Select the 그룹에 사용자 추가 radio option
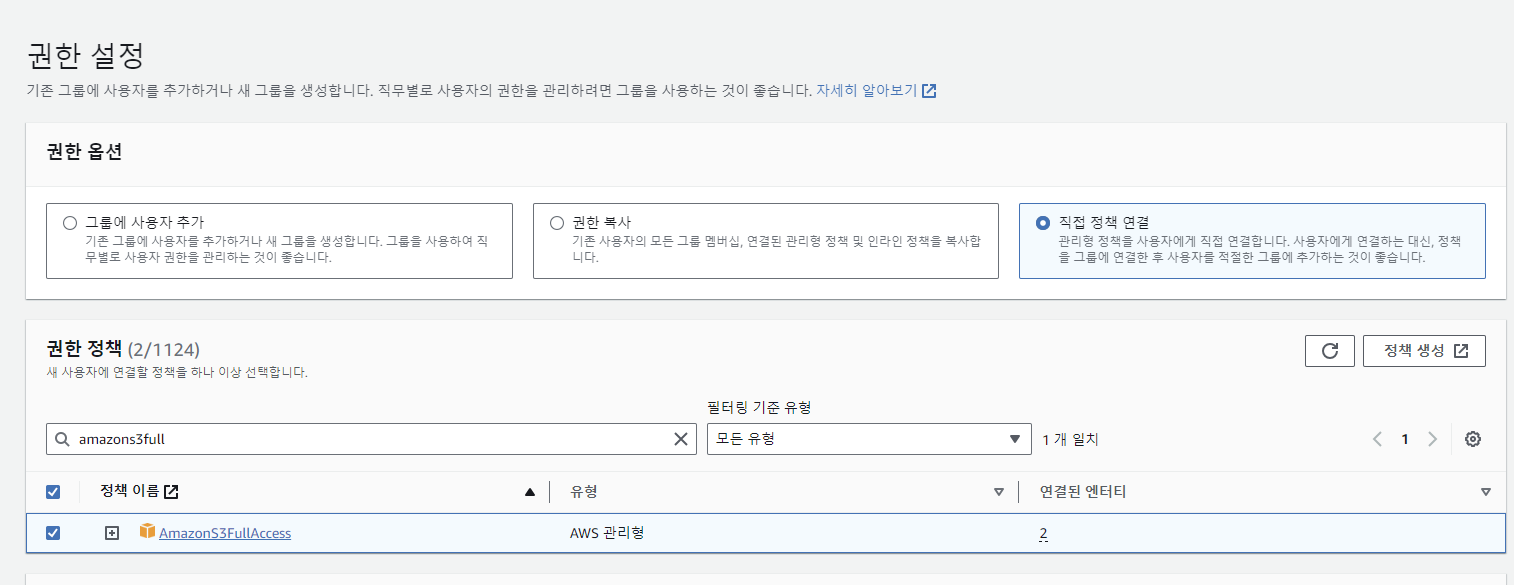 point(69,223)
